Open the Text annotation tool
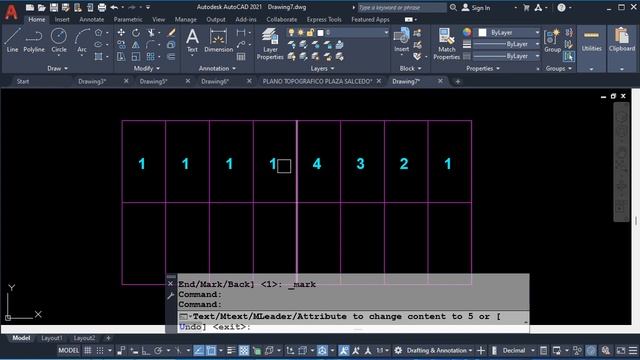This screenshot has height=360, width=640. (x=192, y=41)
